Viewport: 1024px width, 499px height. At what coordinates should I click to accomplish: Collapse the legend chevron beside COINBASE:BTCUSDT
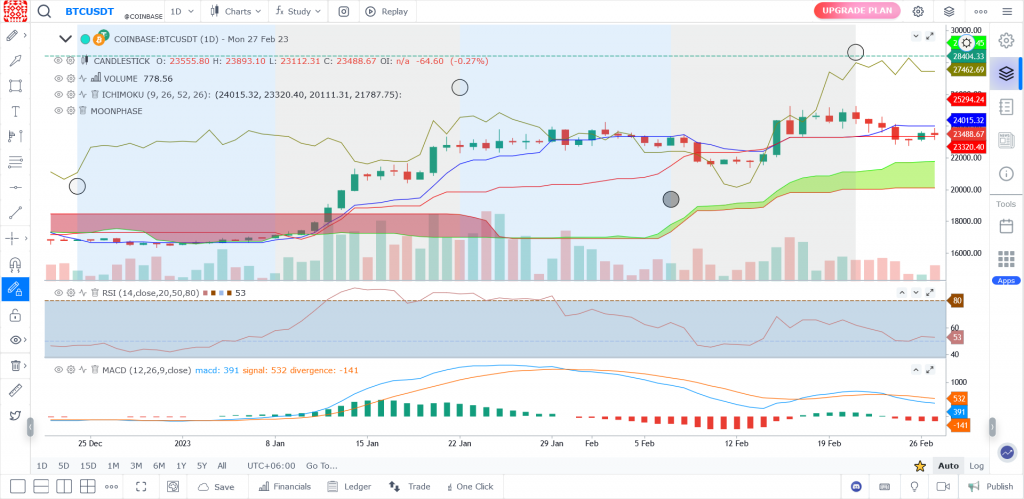(65, 39)
